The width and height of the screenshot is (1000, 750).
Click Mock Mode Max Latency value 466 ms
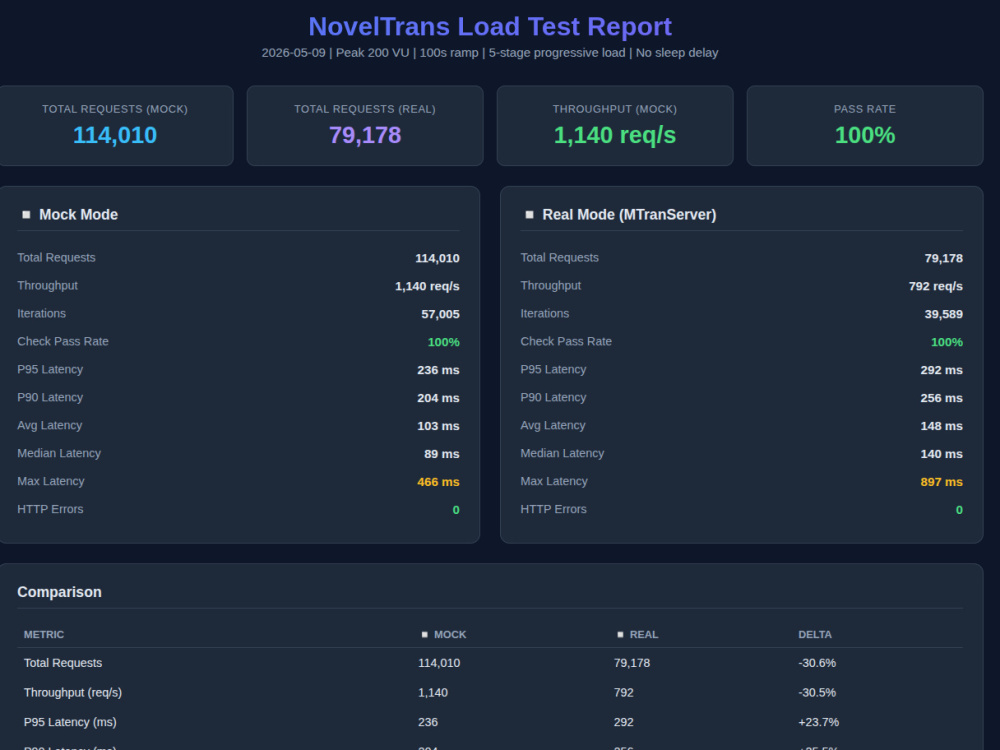438,482
